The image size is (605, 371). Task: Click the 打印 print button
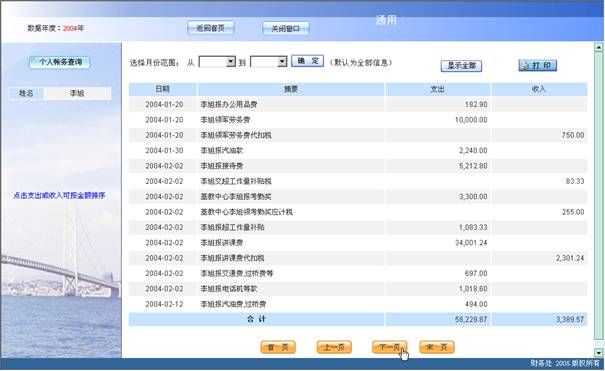click(537, 65)
